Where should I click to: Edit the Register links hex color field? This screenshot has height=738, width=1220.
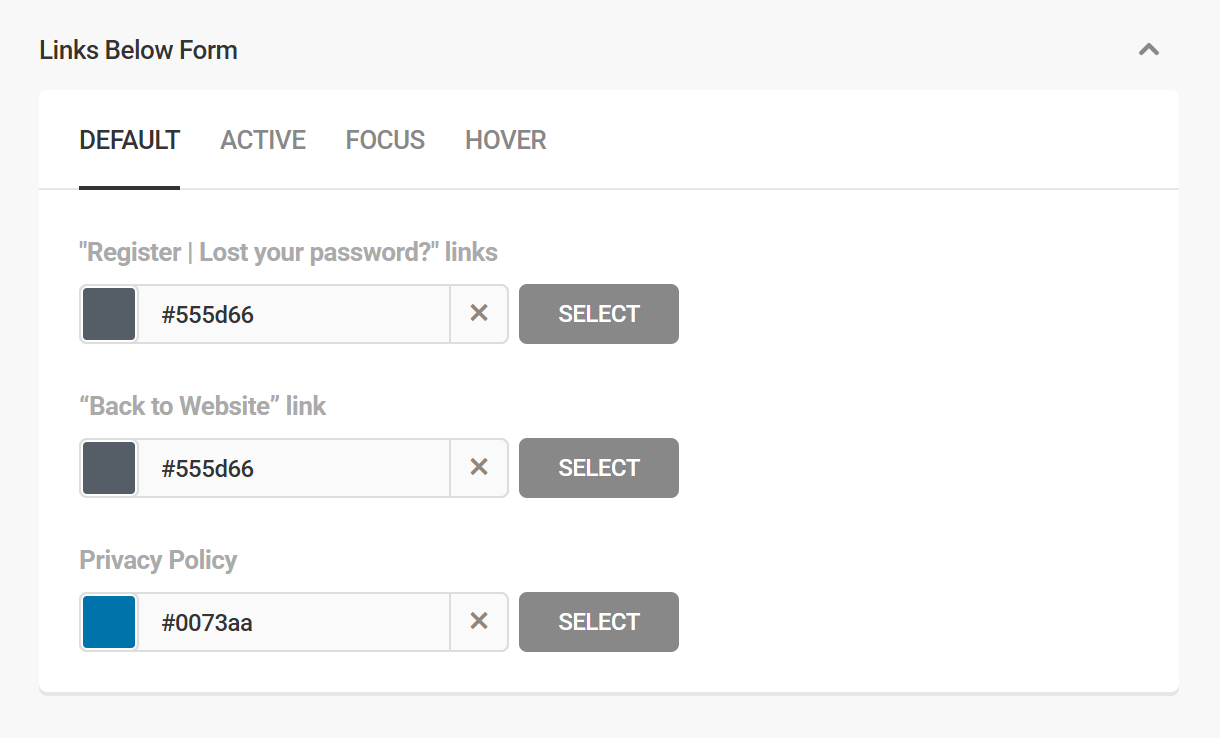pos(293,314)
